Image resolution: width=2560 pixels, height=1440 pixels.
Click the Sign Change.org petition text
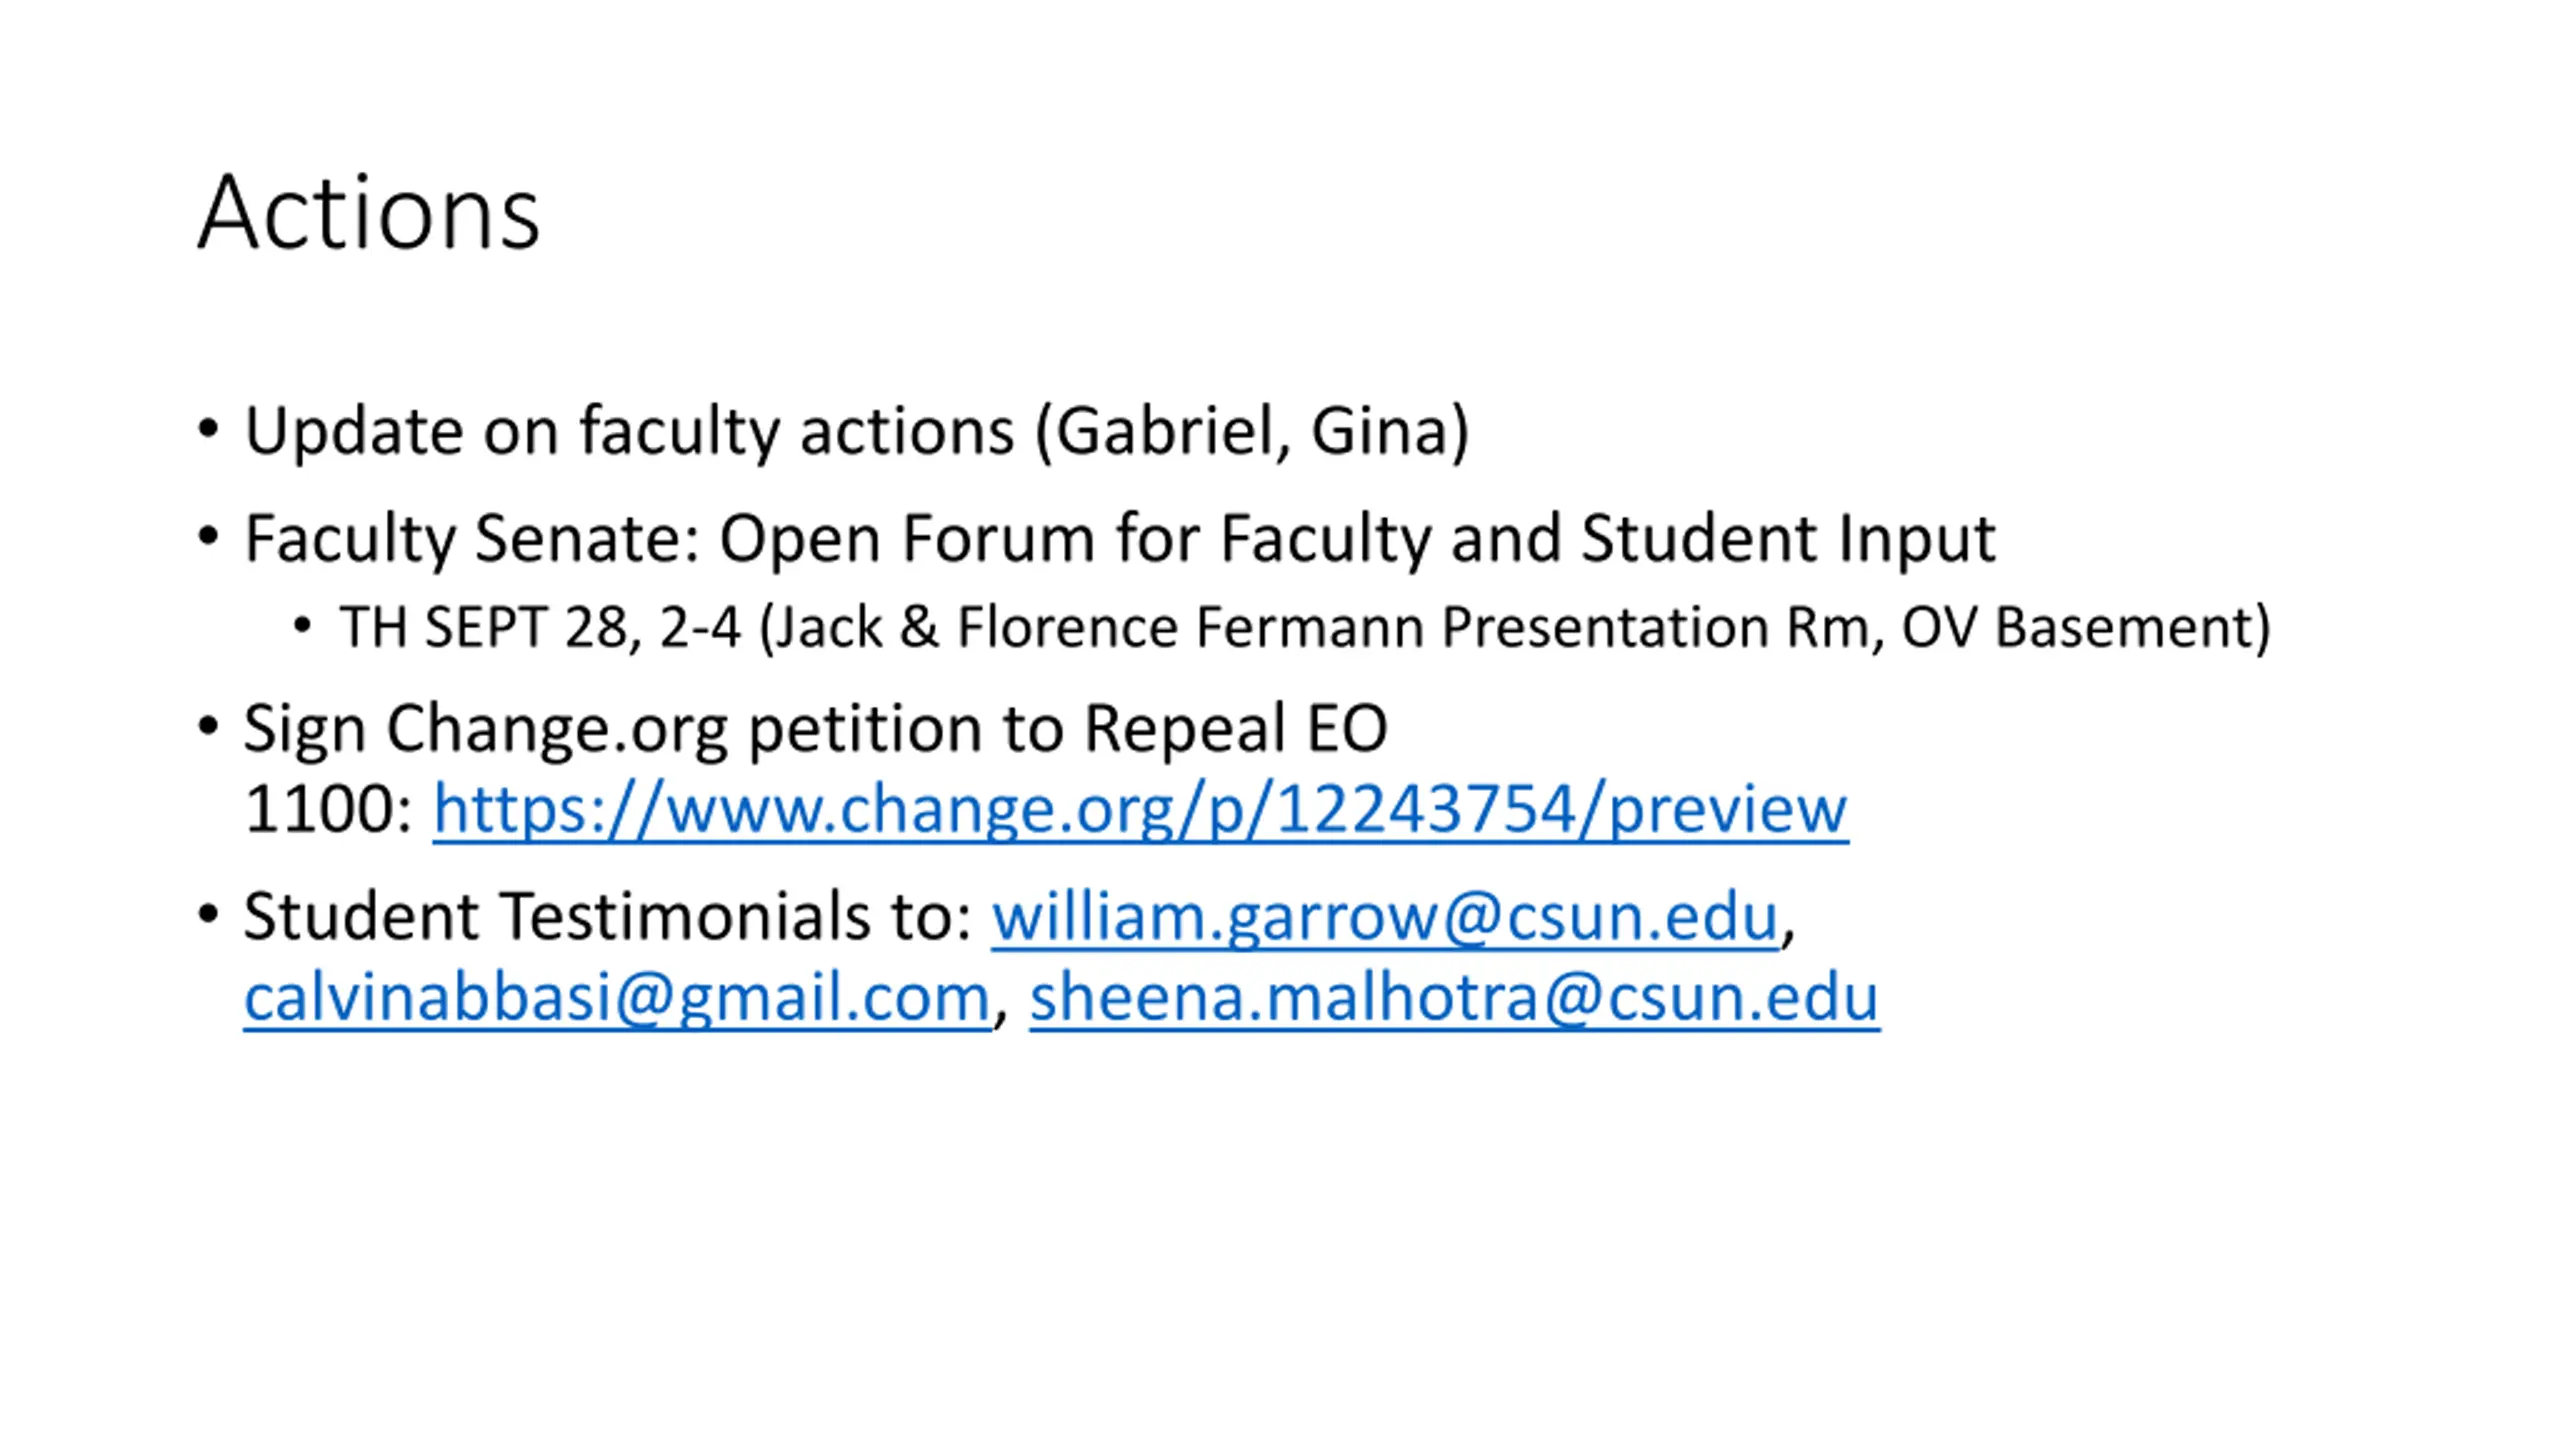(x=815, y=728)
